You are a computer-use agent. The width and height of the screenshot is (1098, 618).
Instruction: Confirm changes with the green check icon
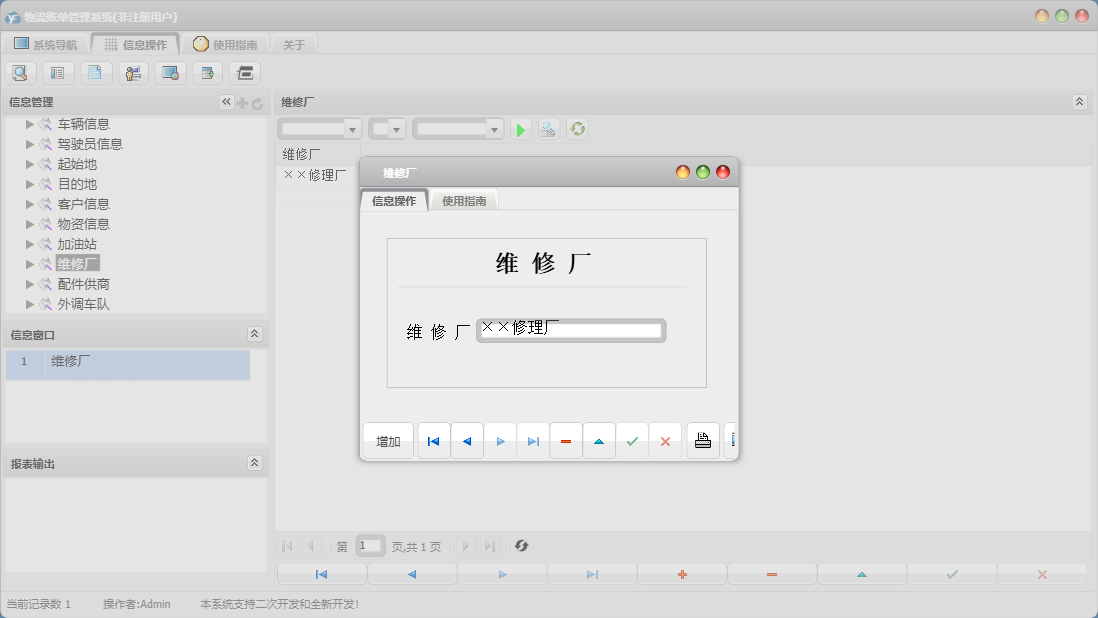[632, 440]
